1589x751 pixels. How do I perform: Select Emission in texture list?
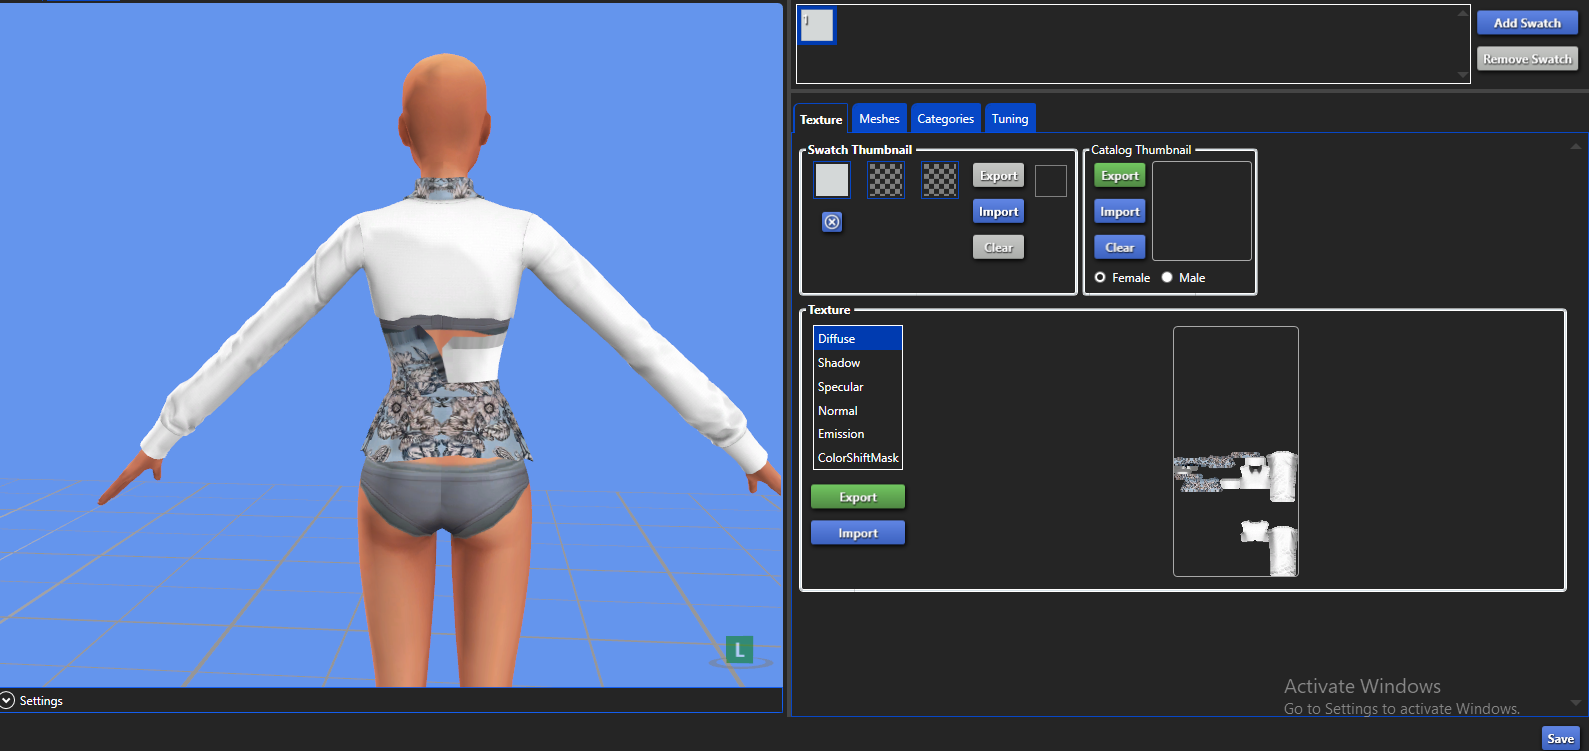[x=858, y=434]
